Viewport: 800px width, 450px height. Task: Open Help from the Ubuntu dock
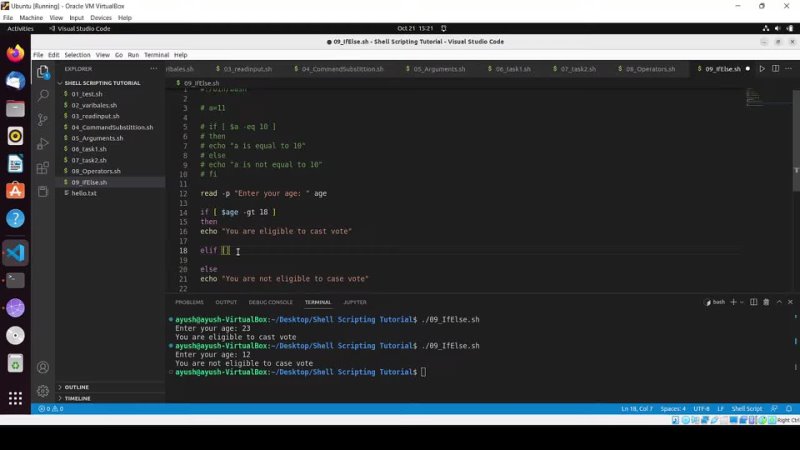tap(15, 218)
